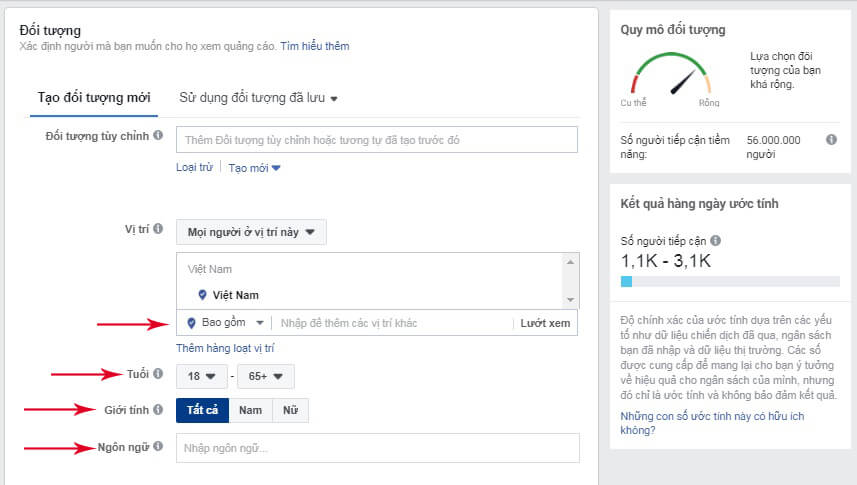Select Nam gender option

[x=250, y=410]
